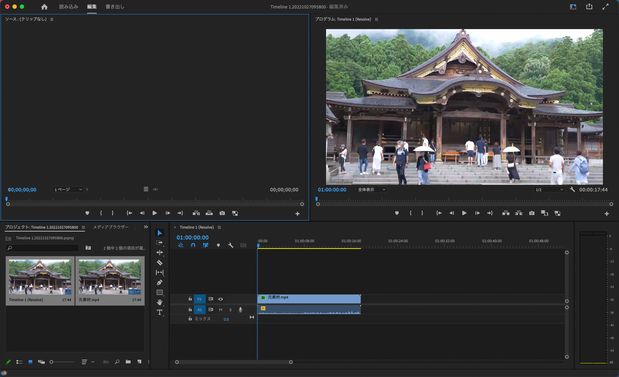Toggle linked selection in timeline

point(205,245)
